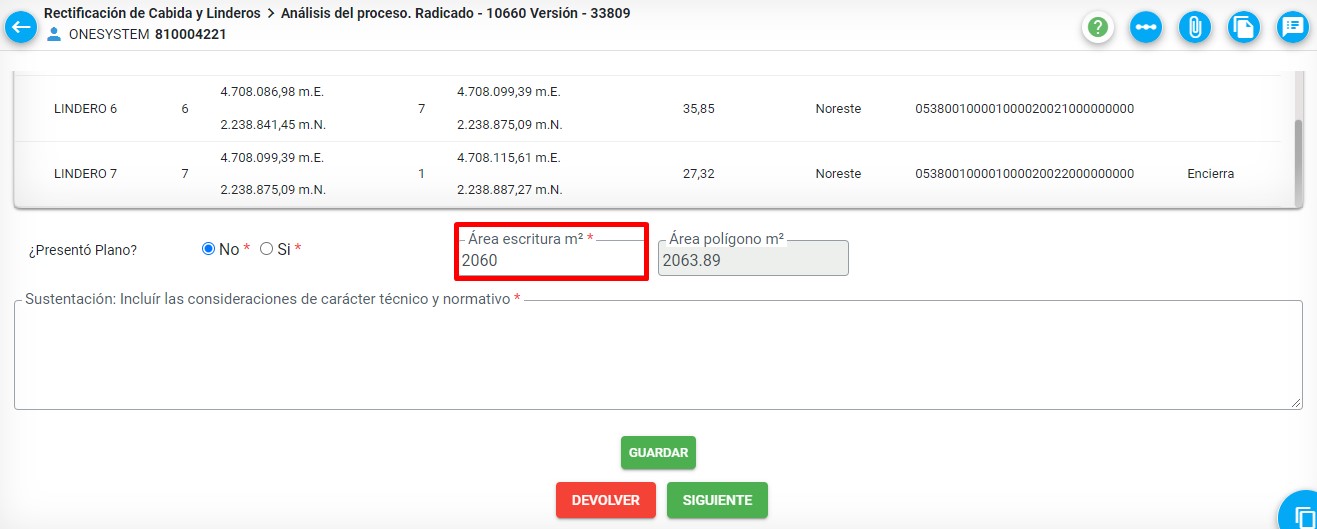Click coordinate 4.708.115,61 m.E.
This screenshot has height=529, width=1317.
(509, 158)
